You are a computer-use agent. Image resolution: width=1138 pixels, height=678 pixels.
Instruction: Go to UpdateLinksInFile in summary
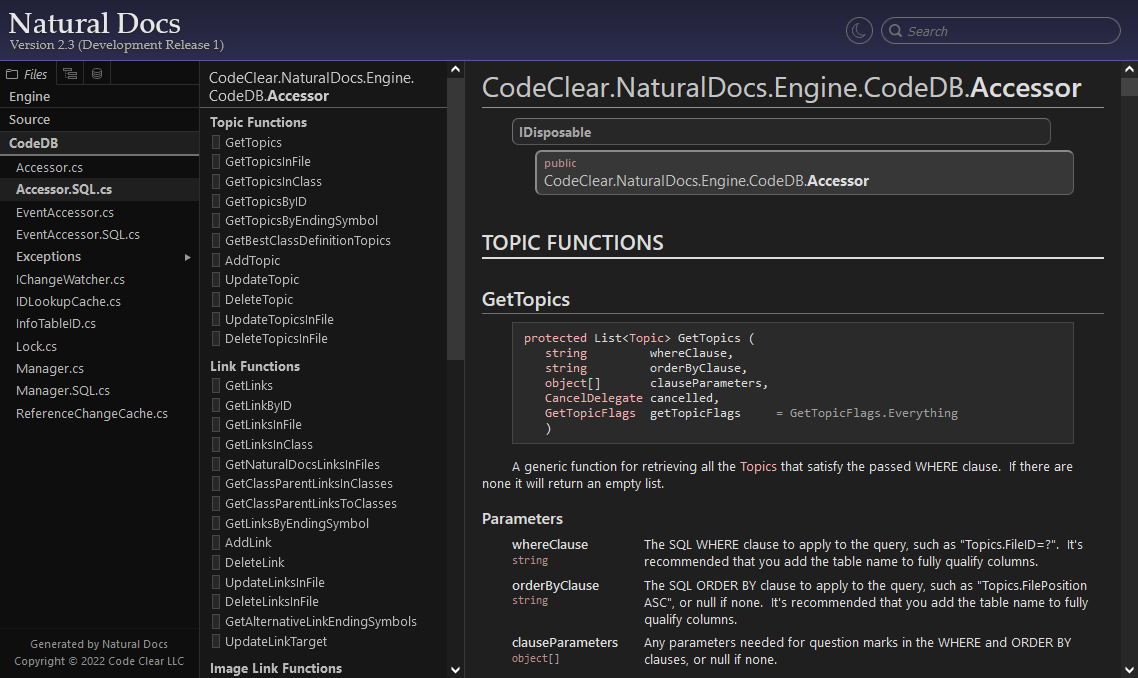point(274,582)
